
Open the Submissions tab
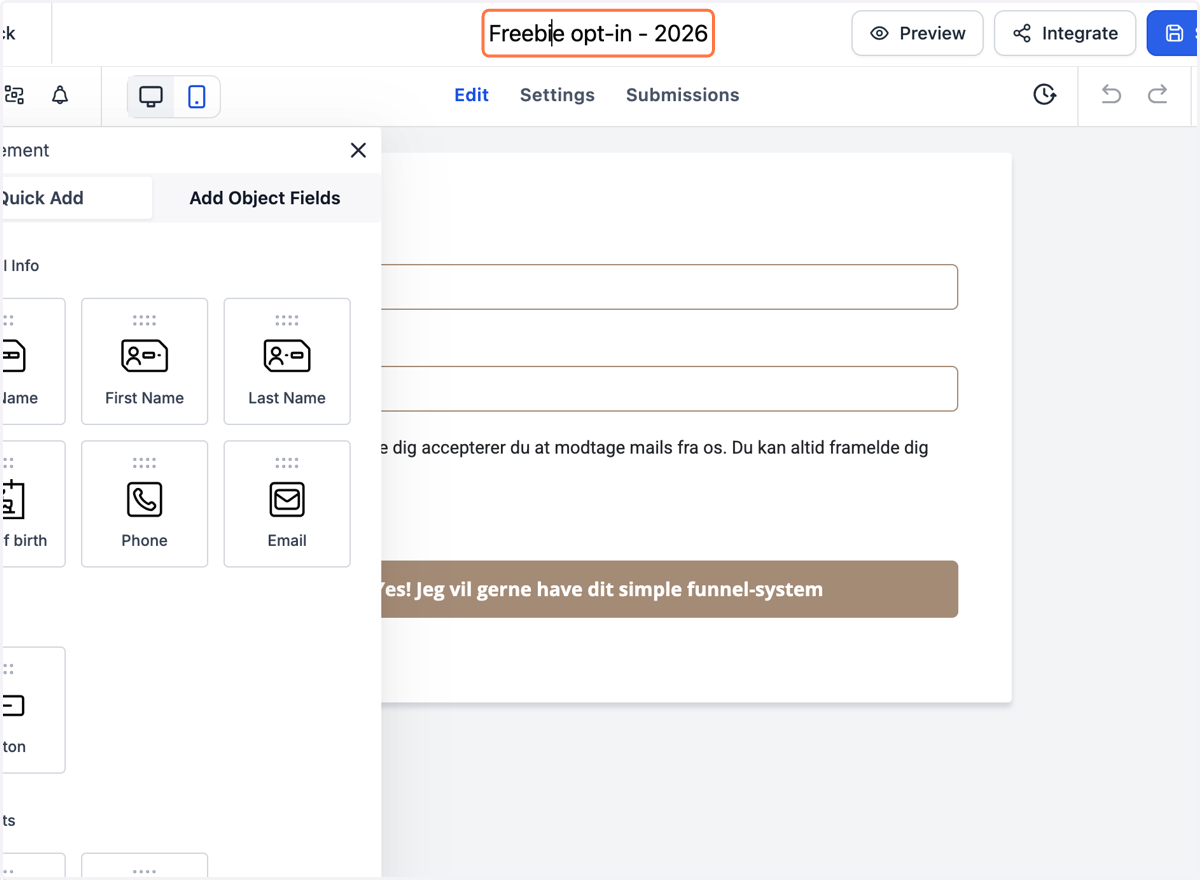click(x=683, y=95)
